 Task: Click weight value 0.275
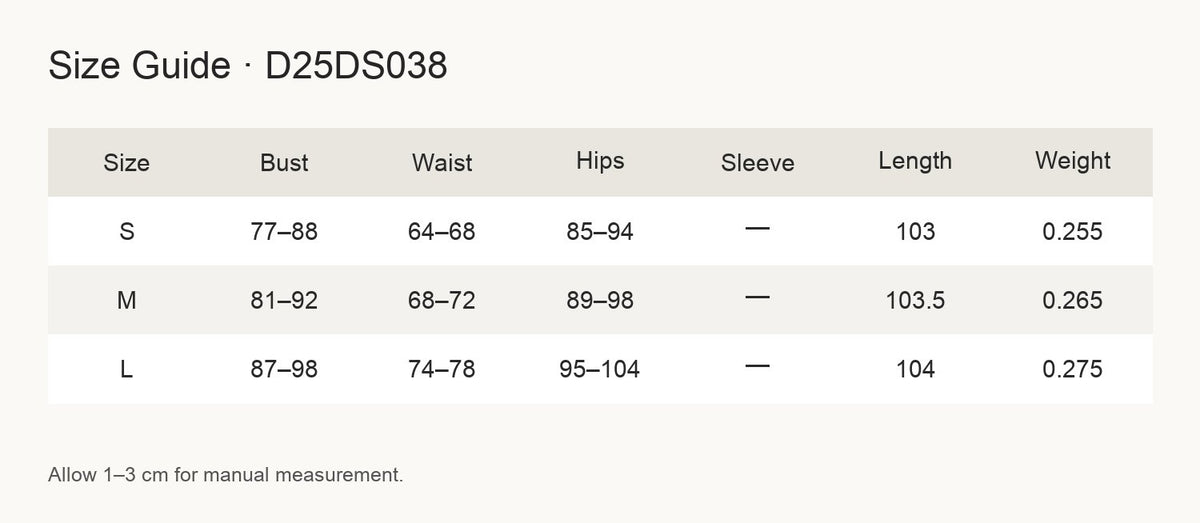(1073, 370)
